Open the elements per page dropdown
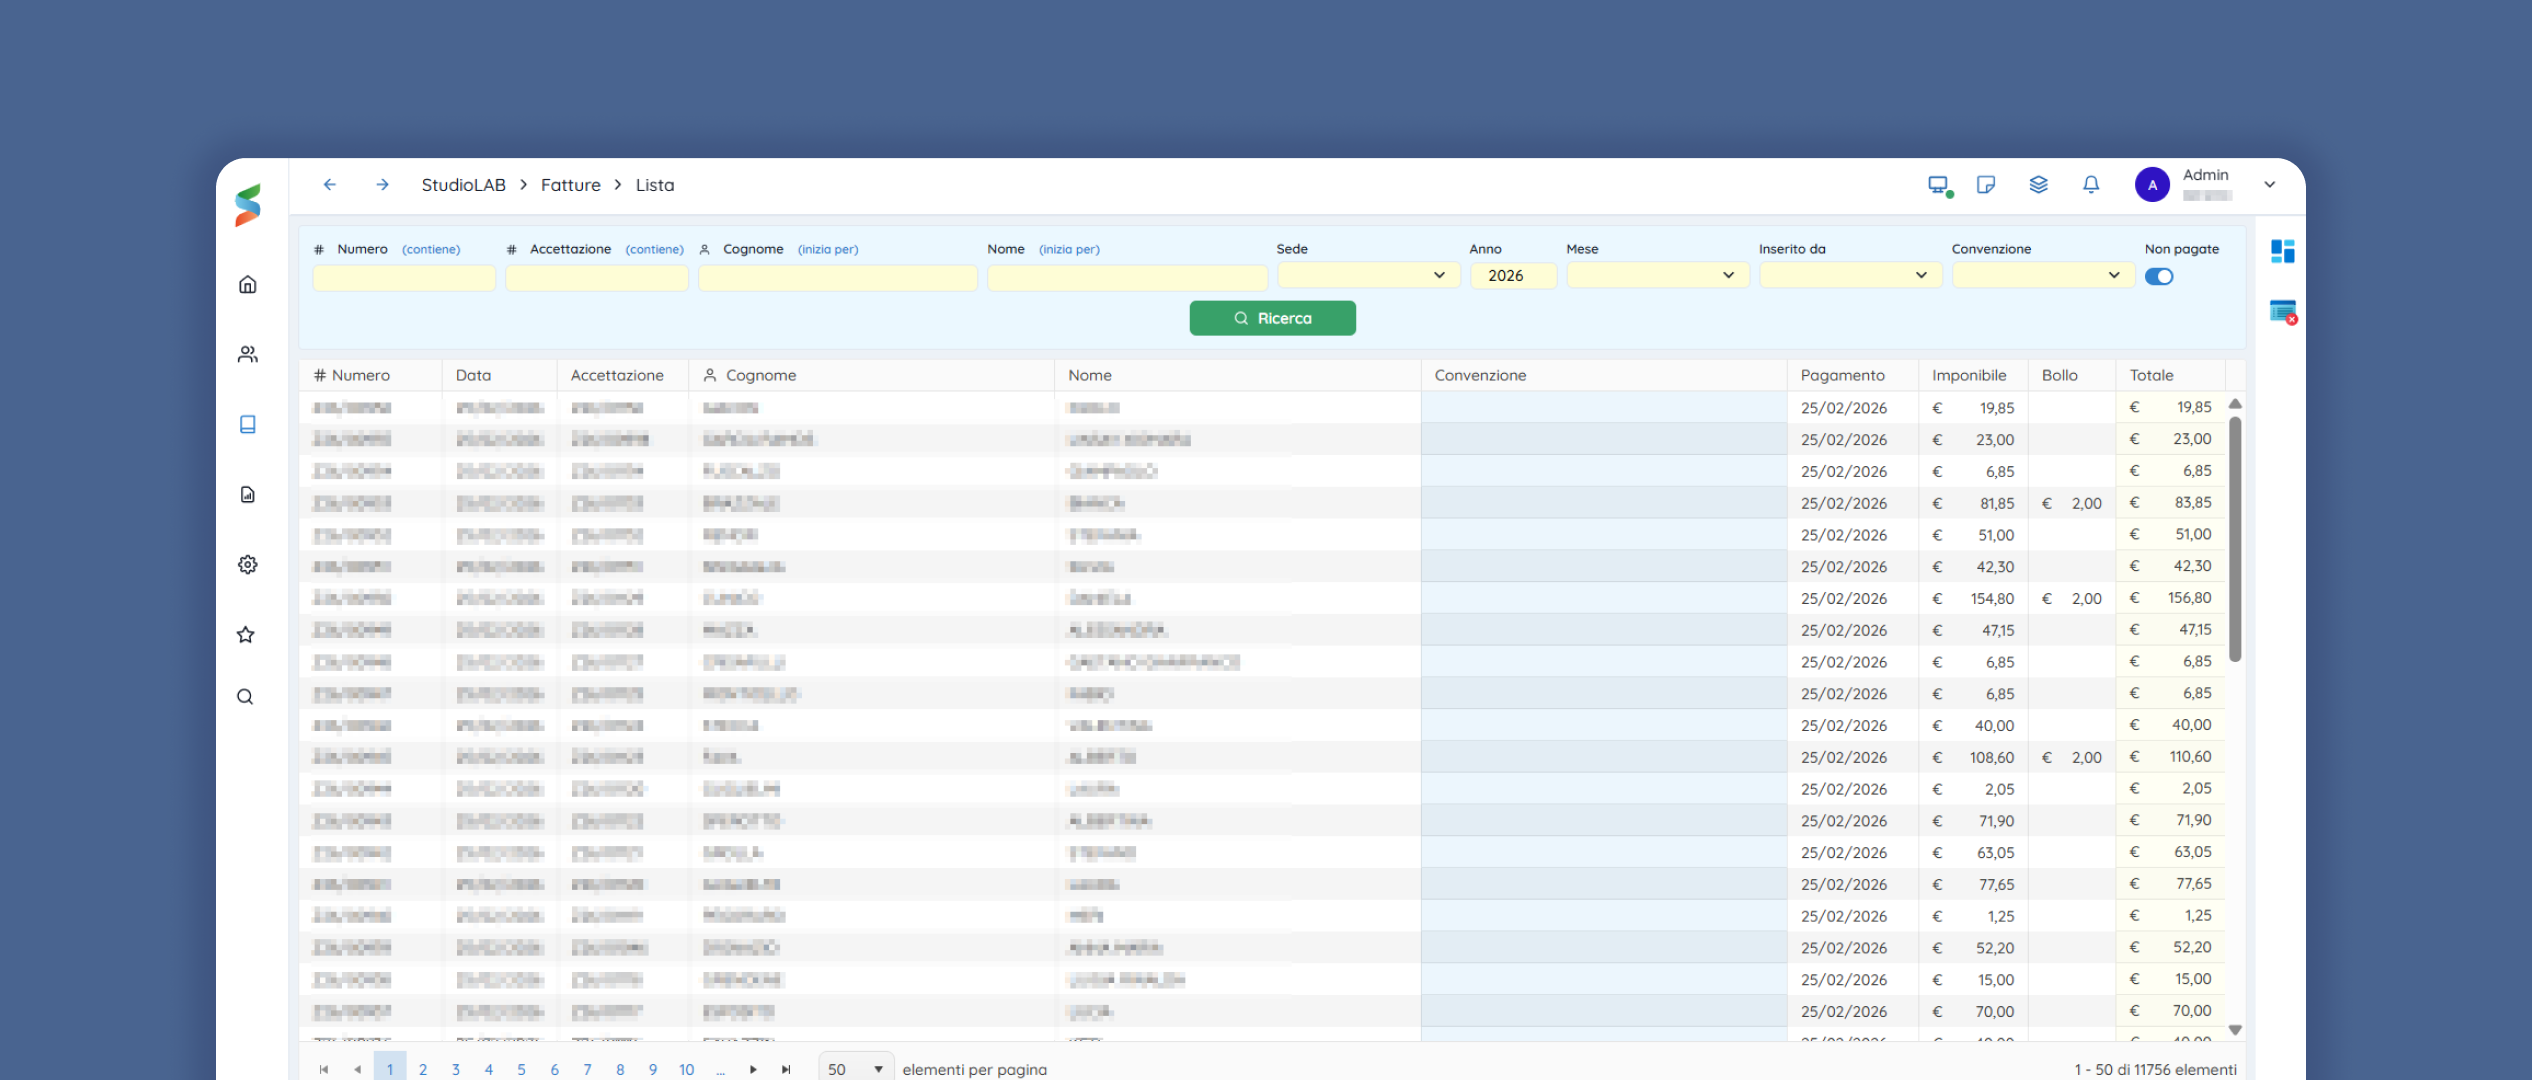2532x1080 pixels. (856, 1069)
